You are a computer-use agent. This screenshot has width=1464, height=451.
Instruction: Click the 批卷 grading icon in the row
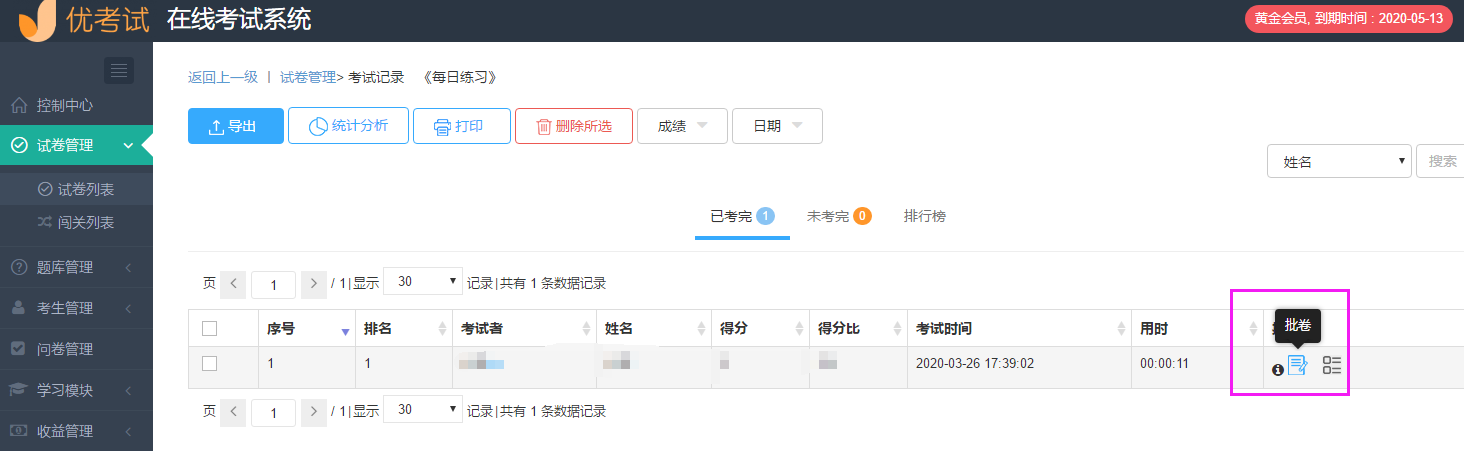click(1297, 366)
